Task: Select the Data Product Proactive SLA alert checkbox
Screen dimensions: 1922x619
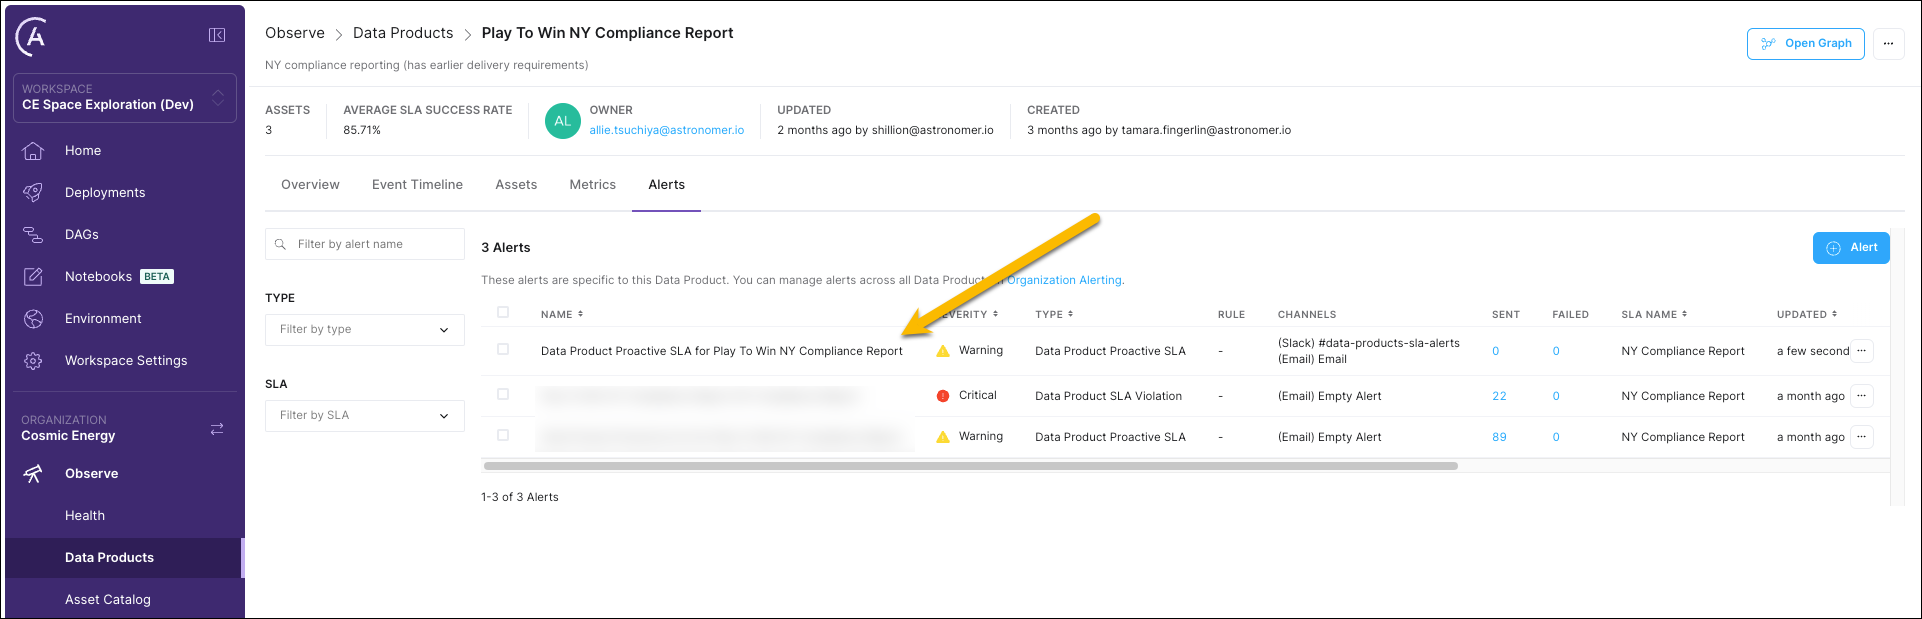Action: pos(503,350)
